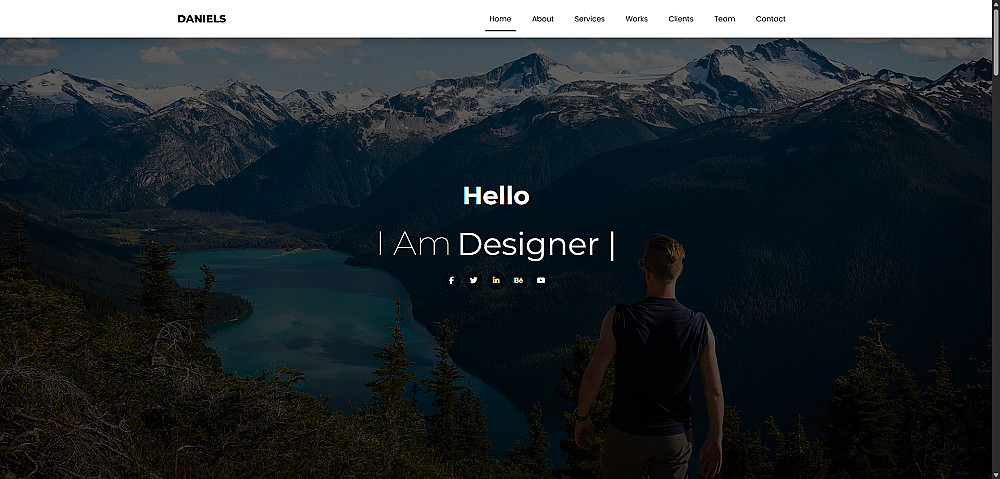Open the Team nav link
Image resolution: width=1000 pixels, height=479 pixels.
point(724,19)
